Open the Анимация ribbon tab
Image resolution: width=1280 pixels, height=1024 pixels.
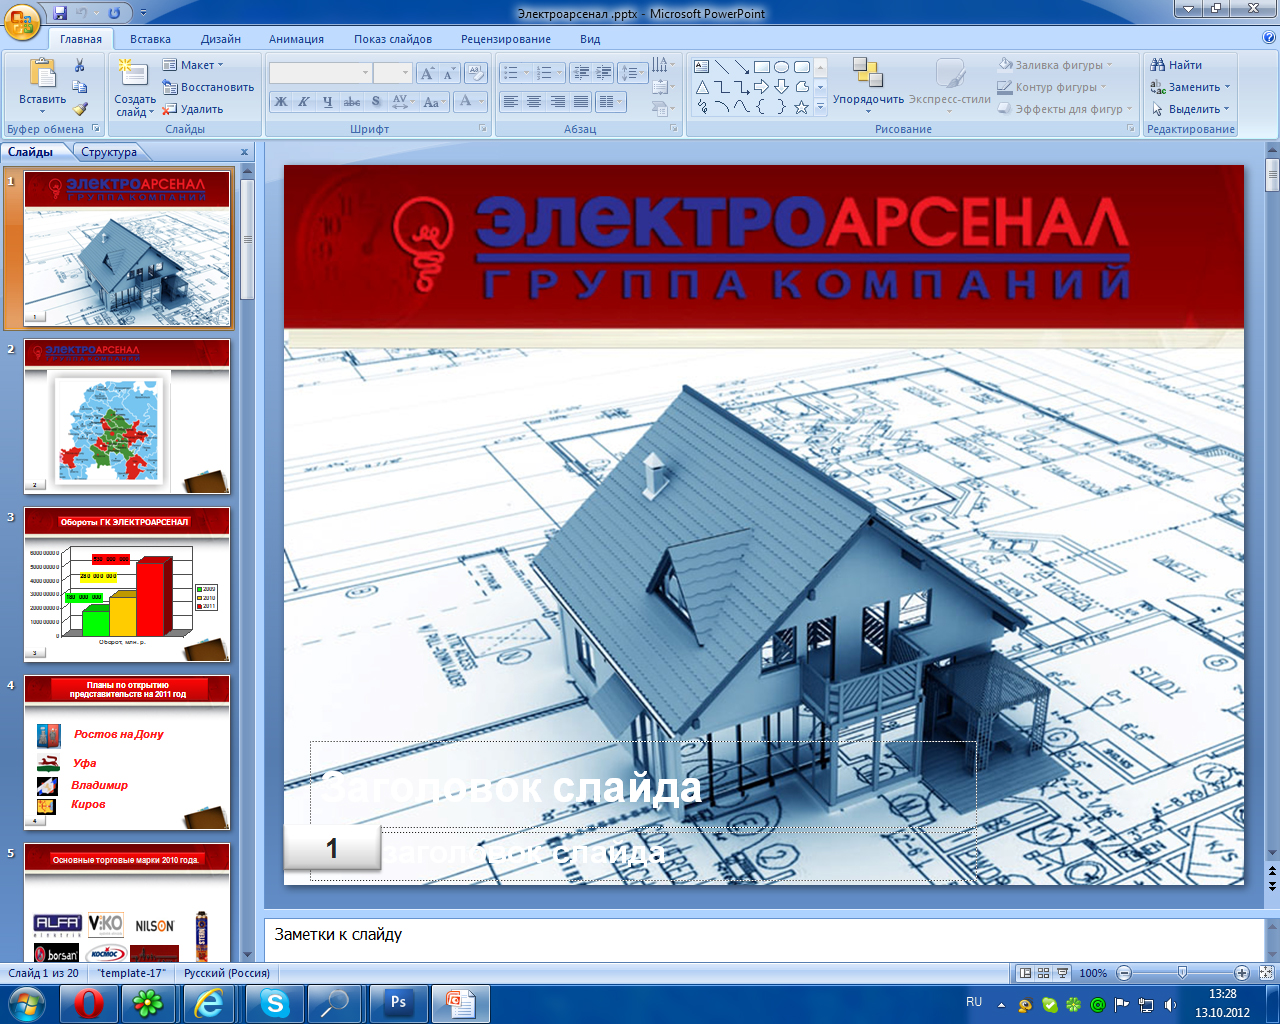296,39
